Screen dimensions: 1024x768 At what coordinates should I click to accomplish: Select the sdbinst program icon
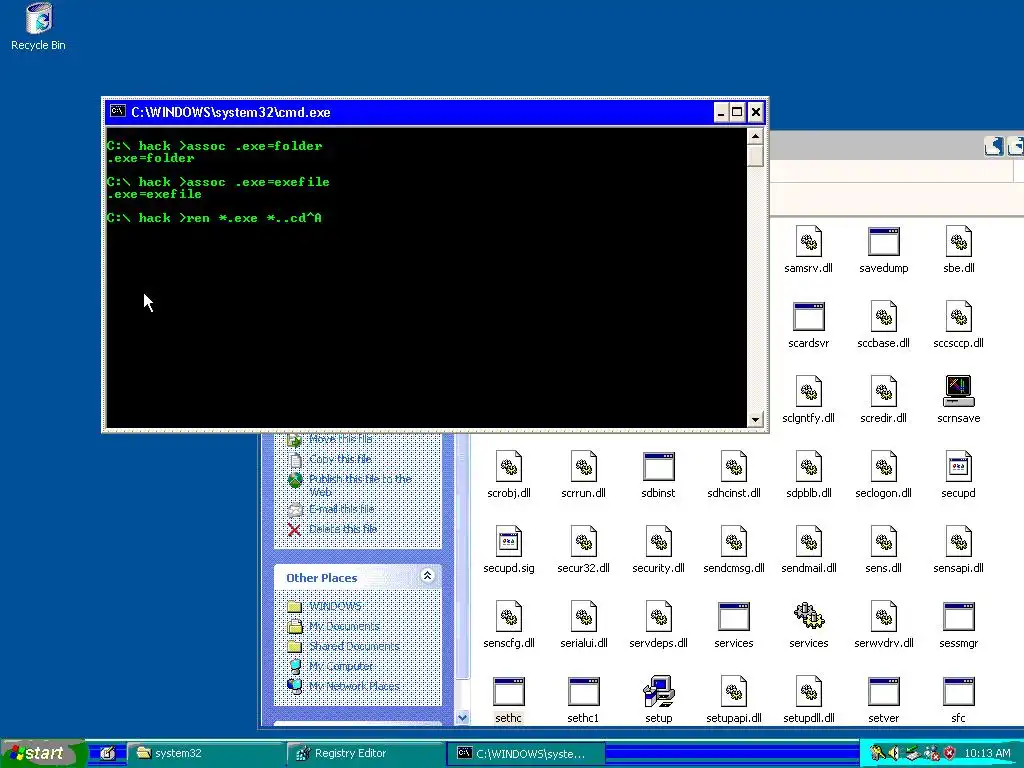click(x=658, y=467)
